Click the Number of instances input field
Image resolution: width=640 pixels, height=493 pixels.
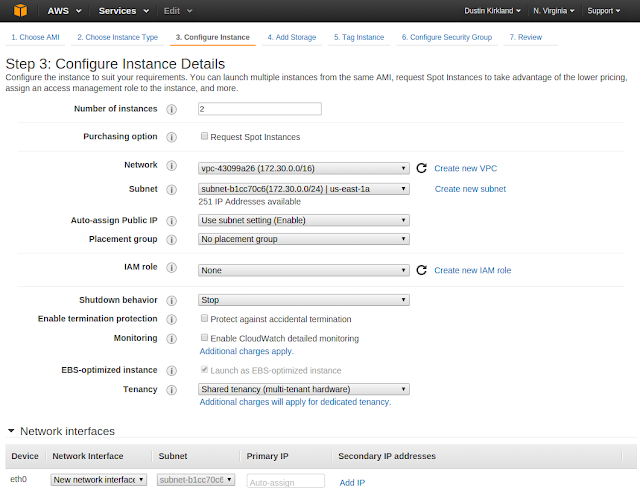[x=260, y=109]
